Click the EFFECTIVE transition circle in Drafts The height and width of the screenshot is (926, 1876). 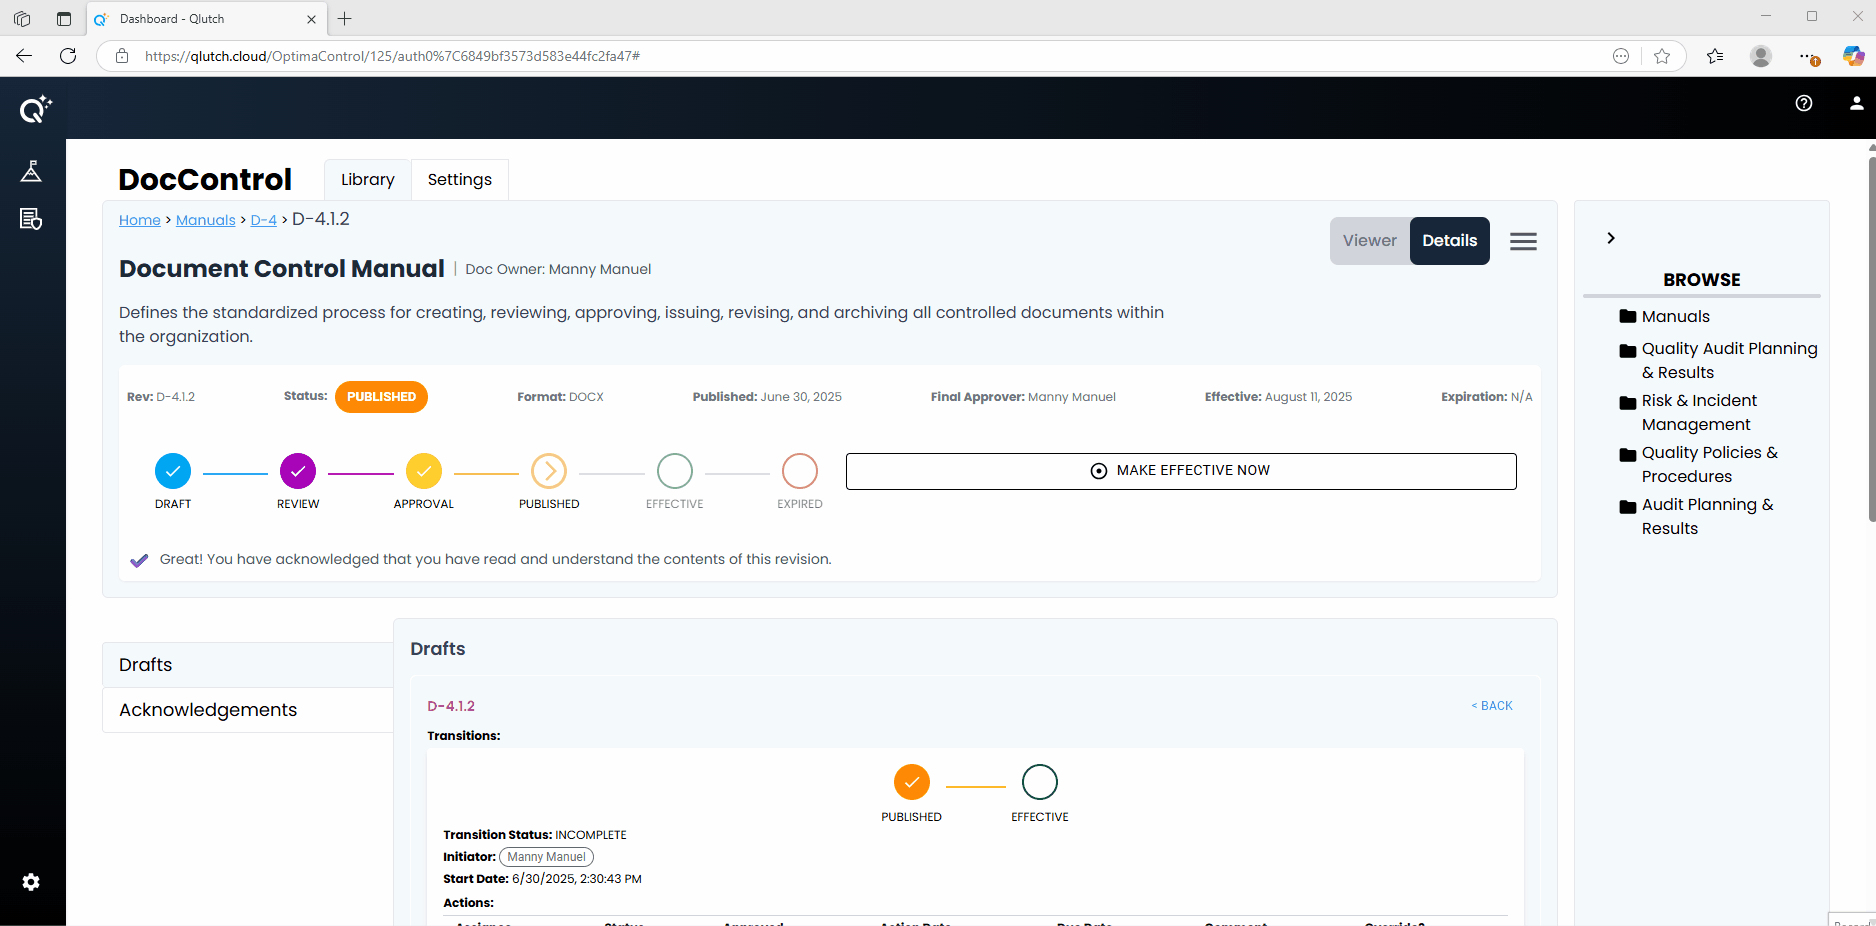click(x=1040, y=782)
